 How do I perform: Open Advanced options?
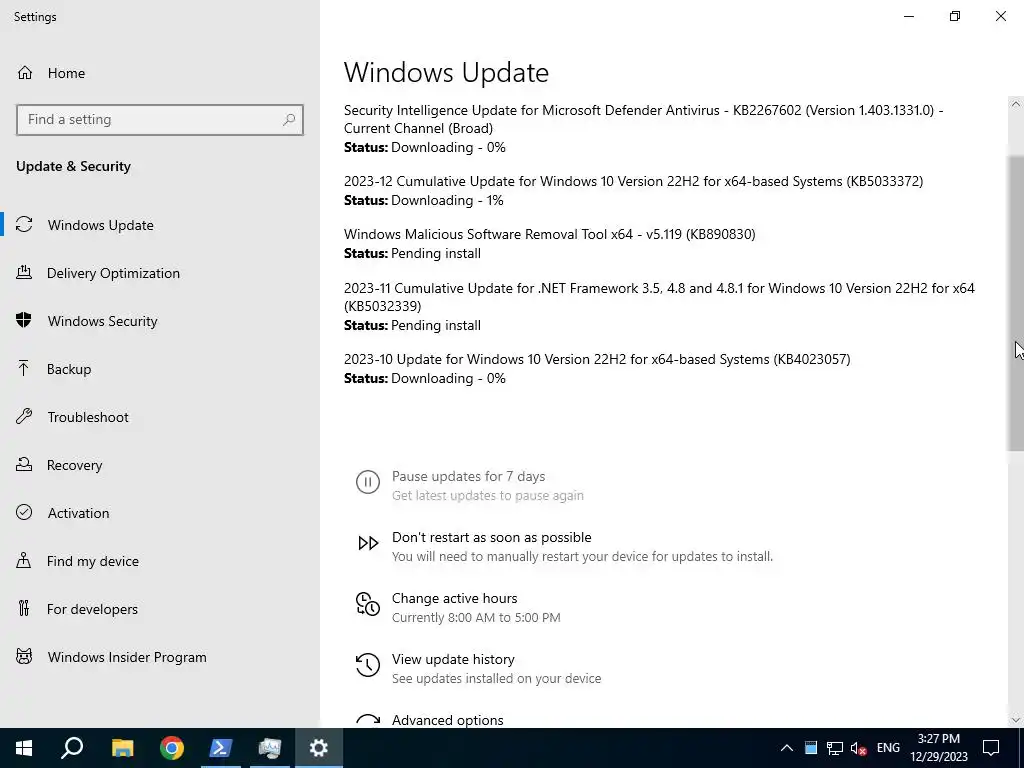click(x=447, y=720)
